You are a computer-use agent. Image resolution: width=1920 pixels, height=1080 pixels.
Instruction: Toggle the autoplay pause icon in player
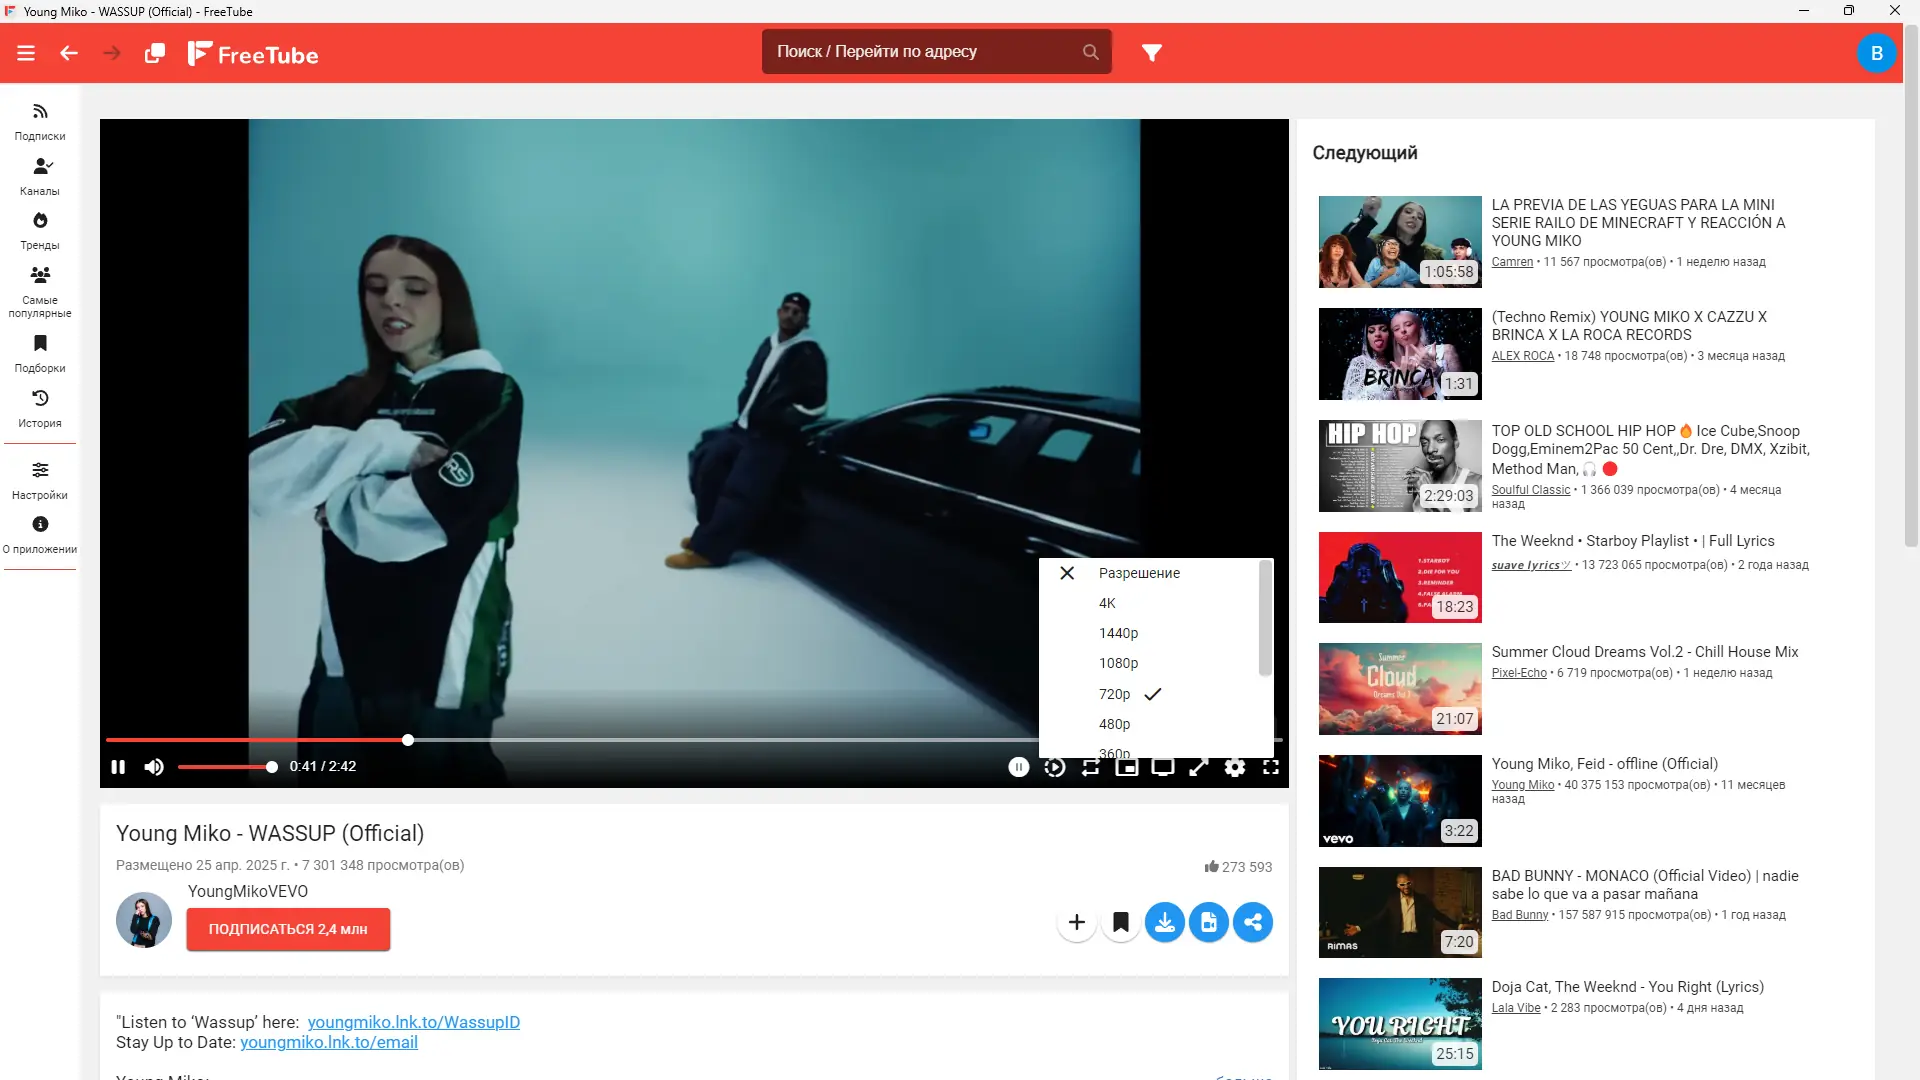click(x=1018, y=767)
